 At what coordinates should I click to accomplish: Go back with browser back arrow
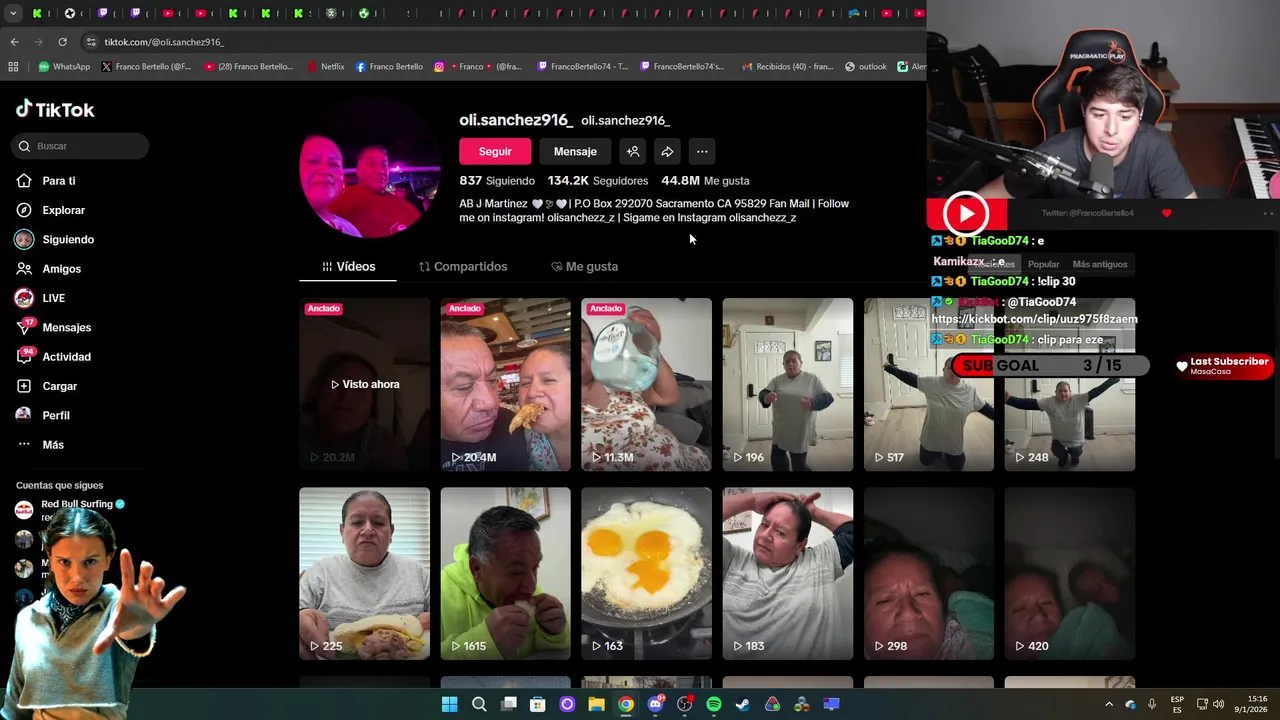click(x=14, y=42)
